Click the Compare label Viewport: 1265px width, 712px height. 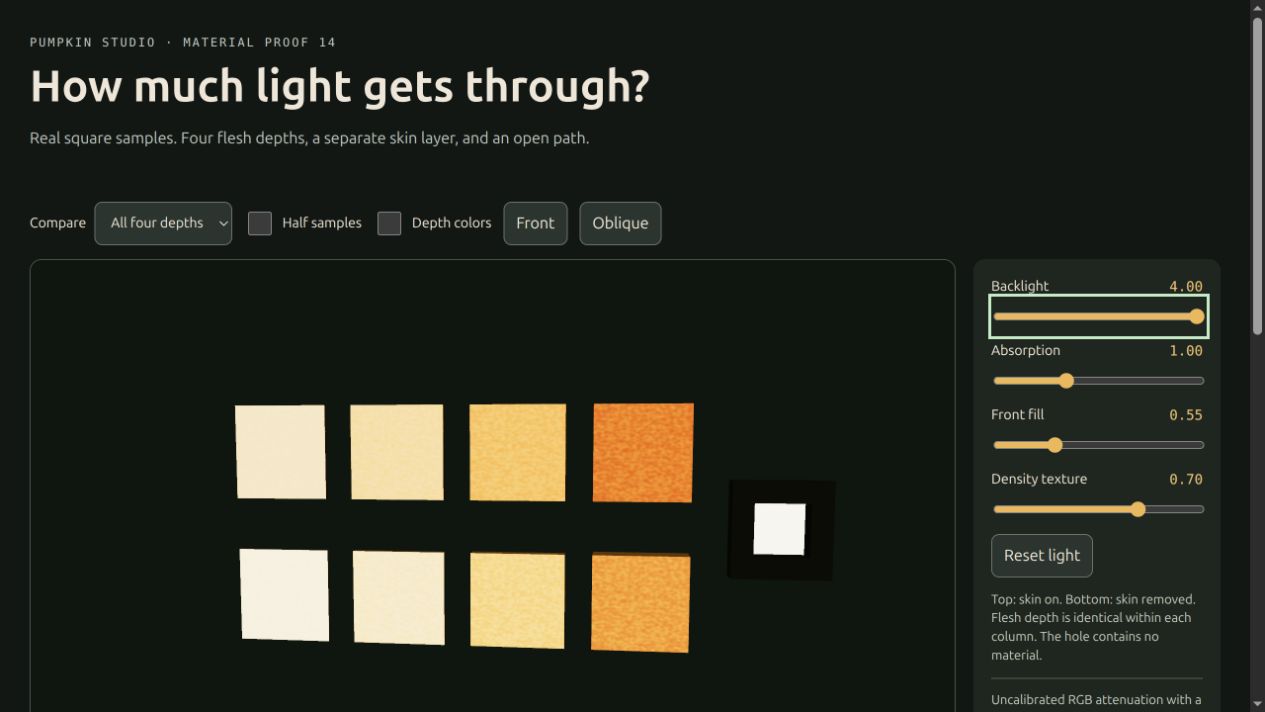(x=58, y=223)
